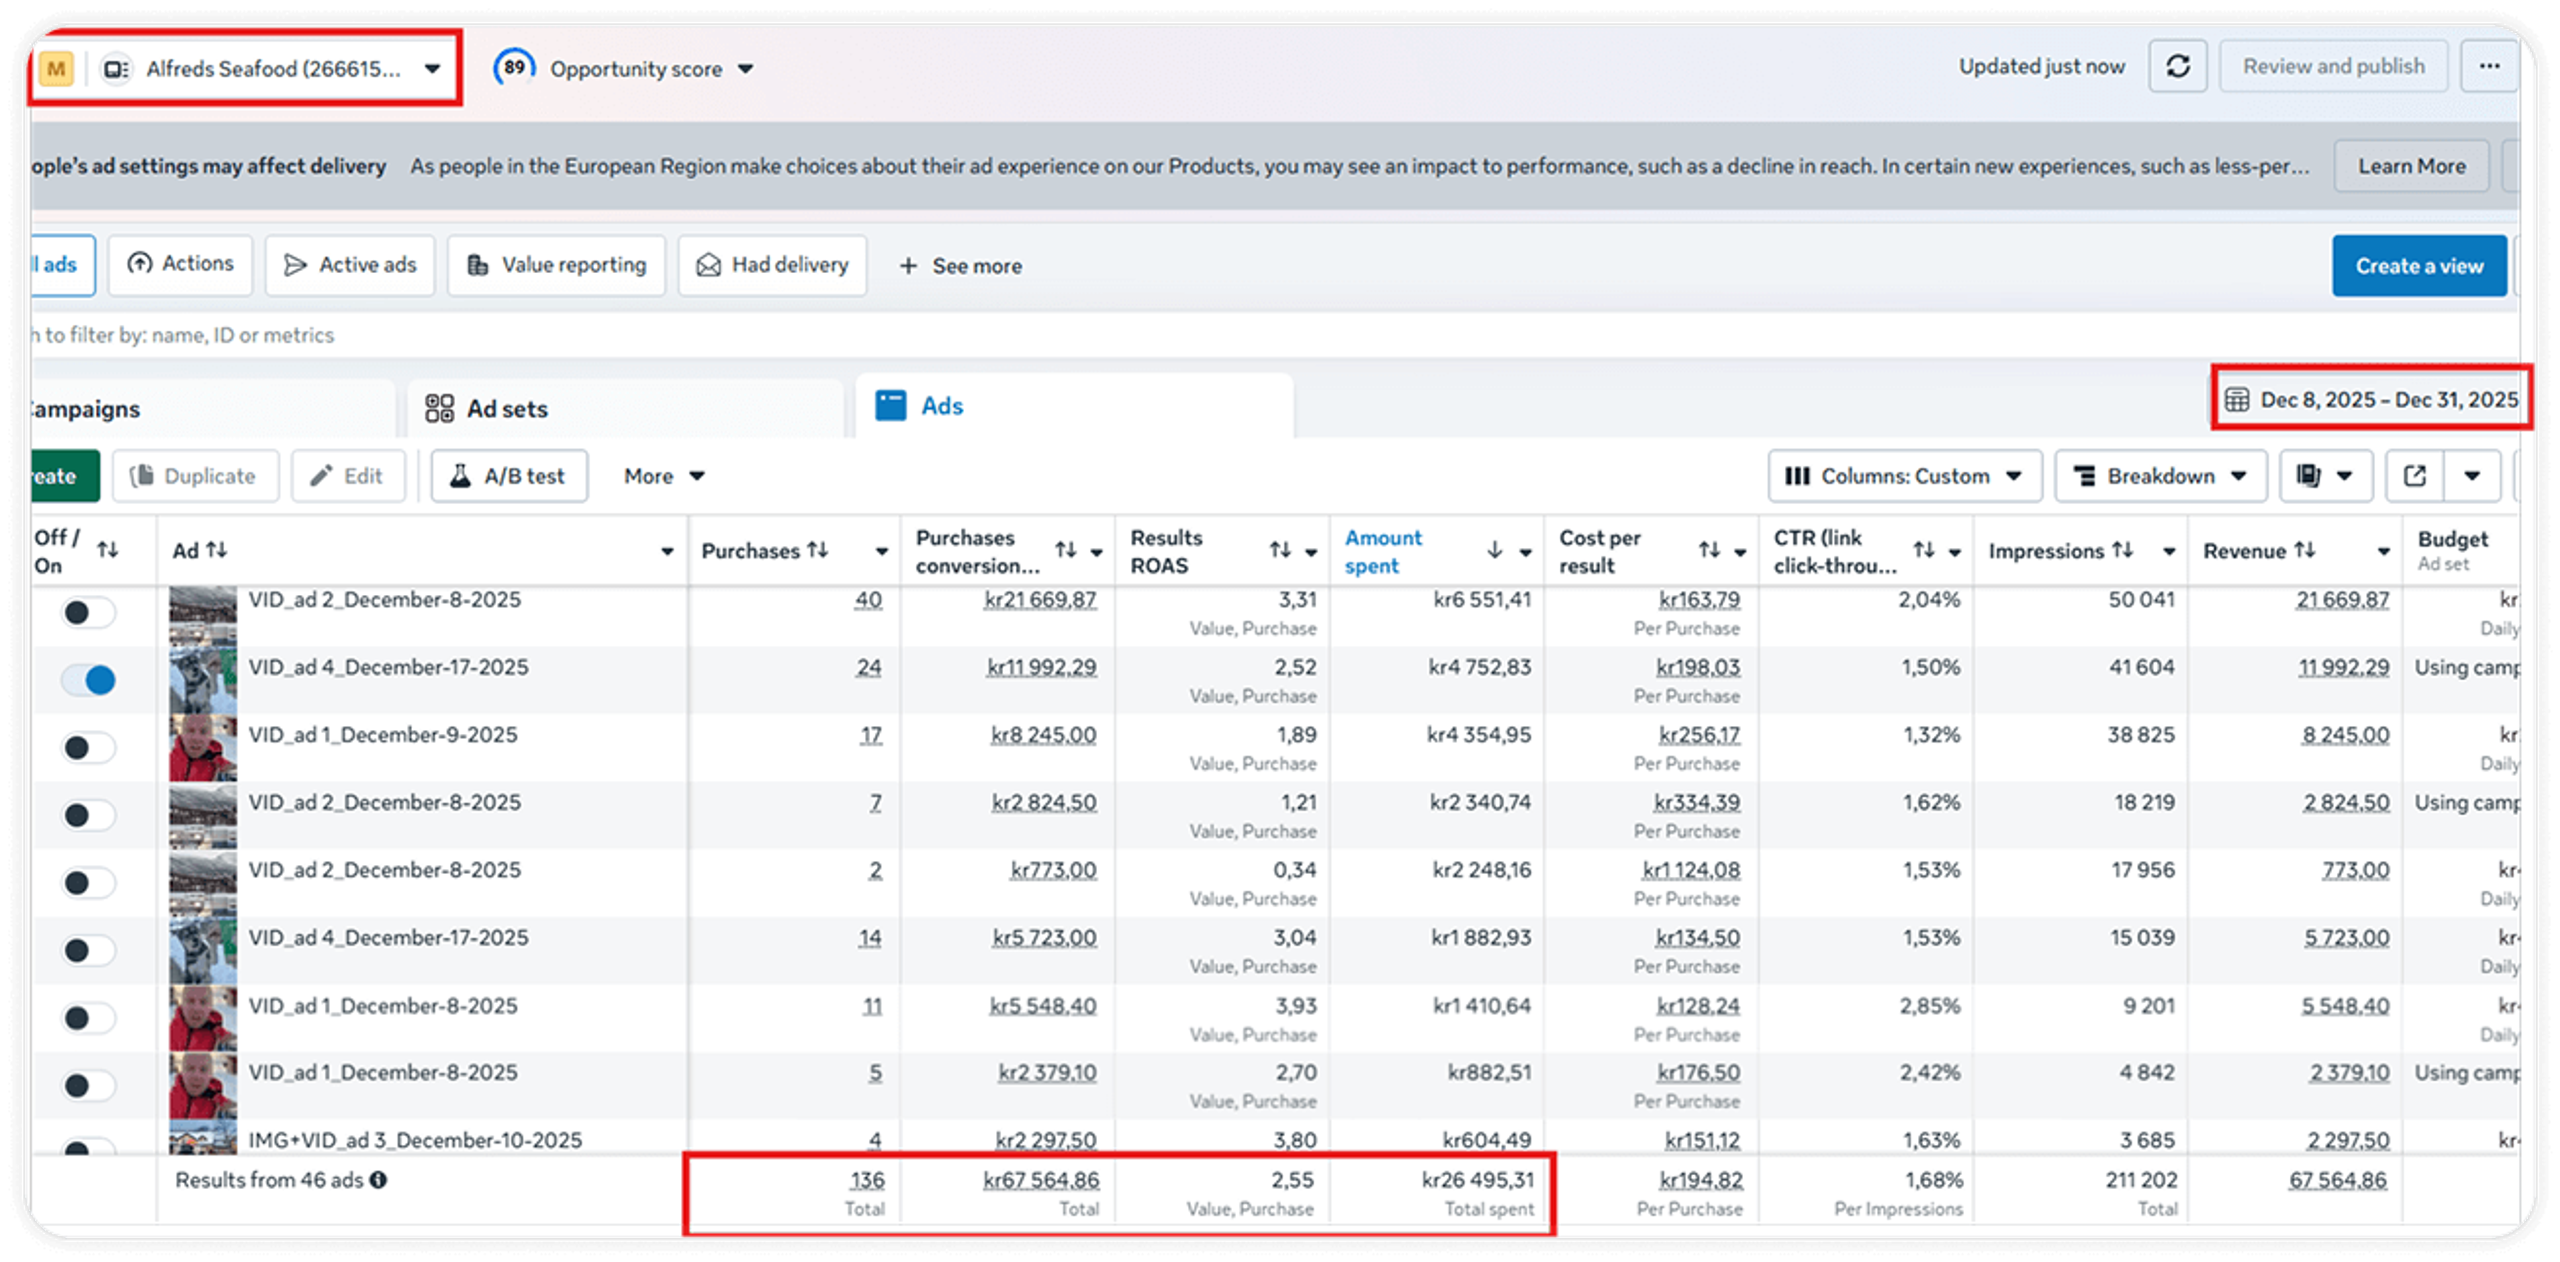Click the refresh data icon
Screen dimensions: 2560x1262
point(2177,67)
